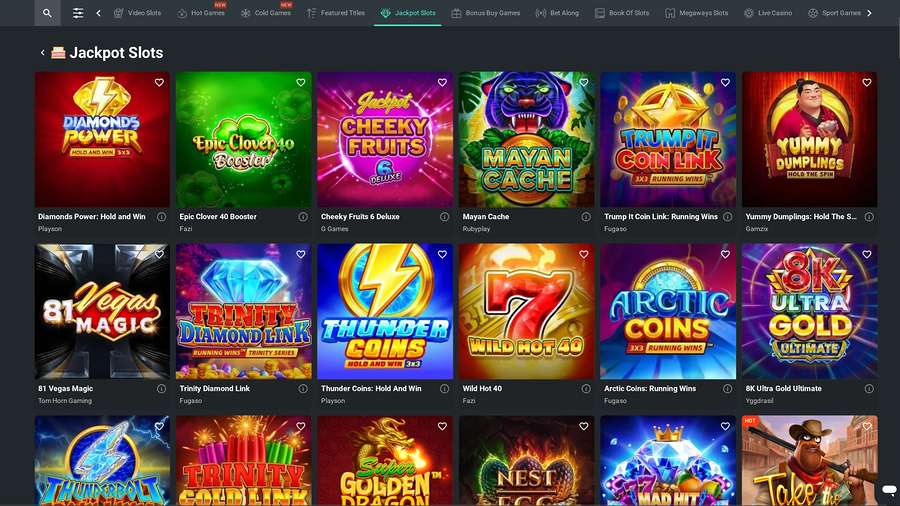The image size is (900, 506).
Task: Open the Trump It Coin Link thumbnail
Action: coord(668,139)
